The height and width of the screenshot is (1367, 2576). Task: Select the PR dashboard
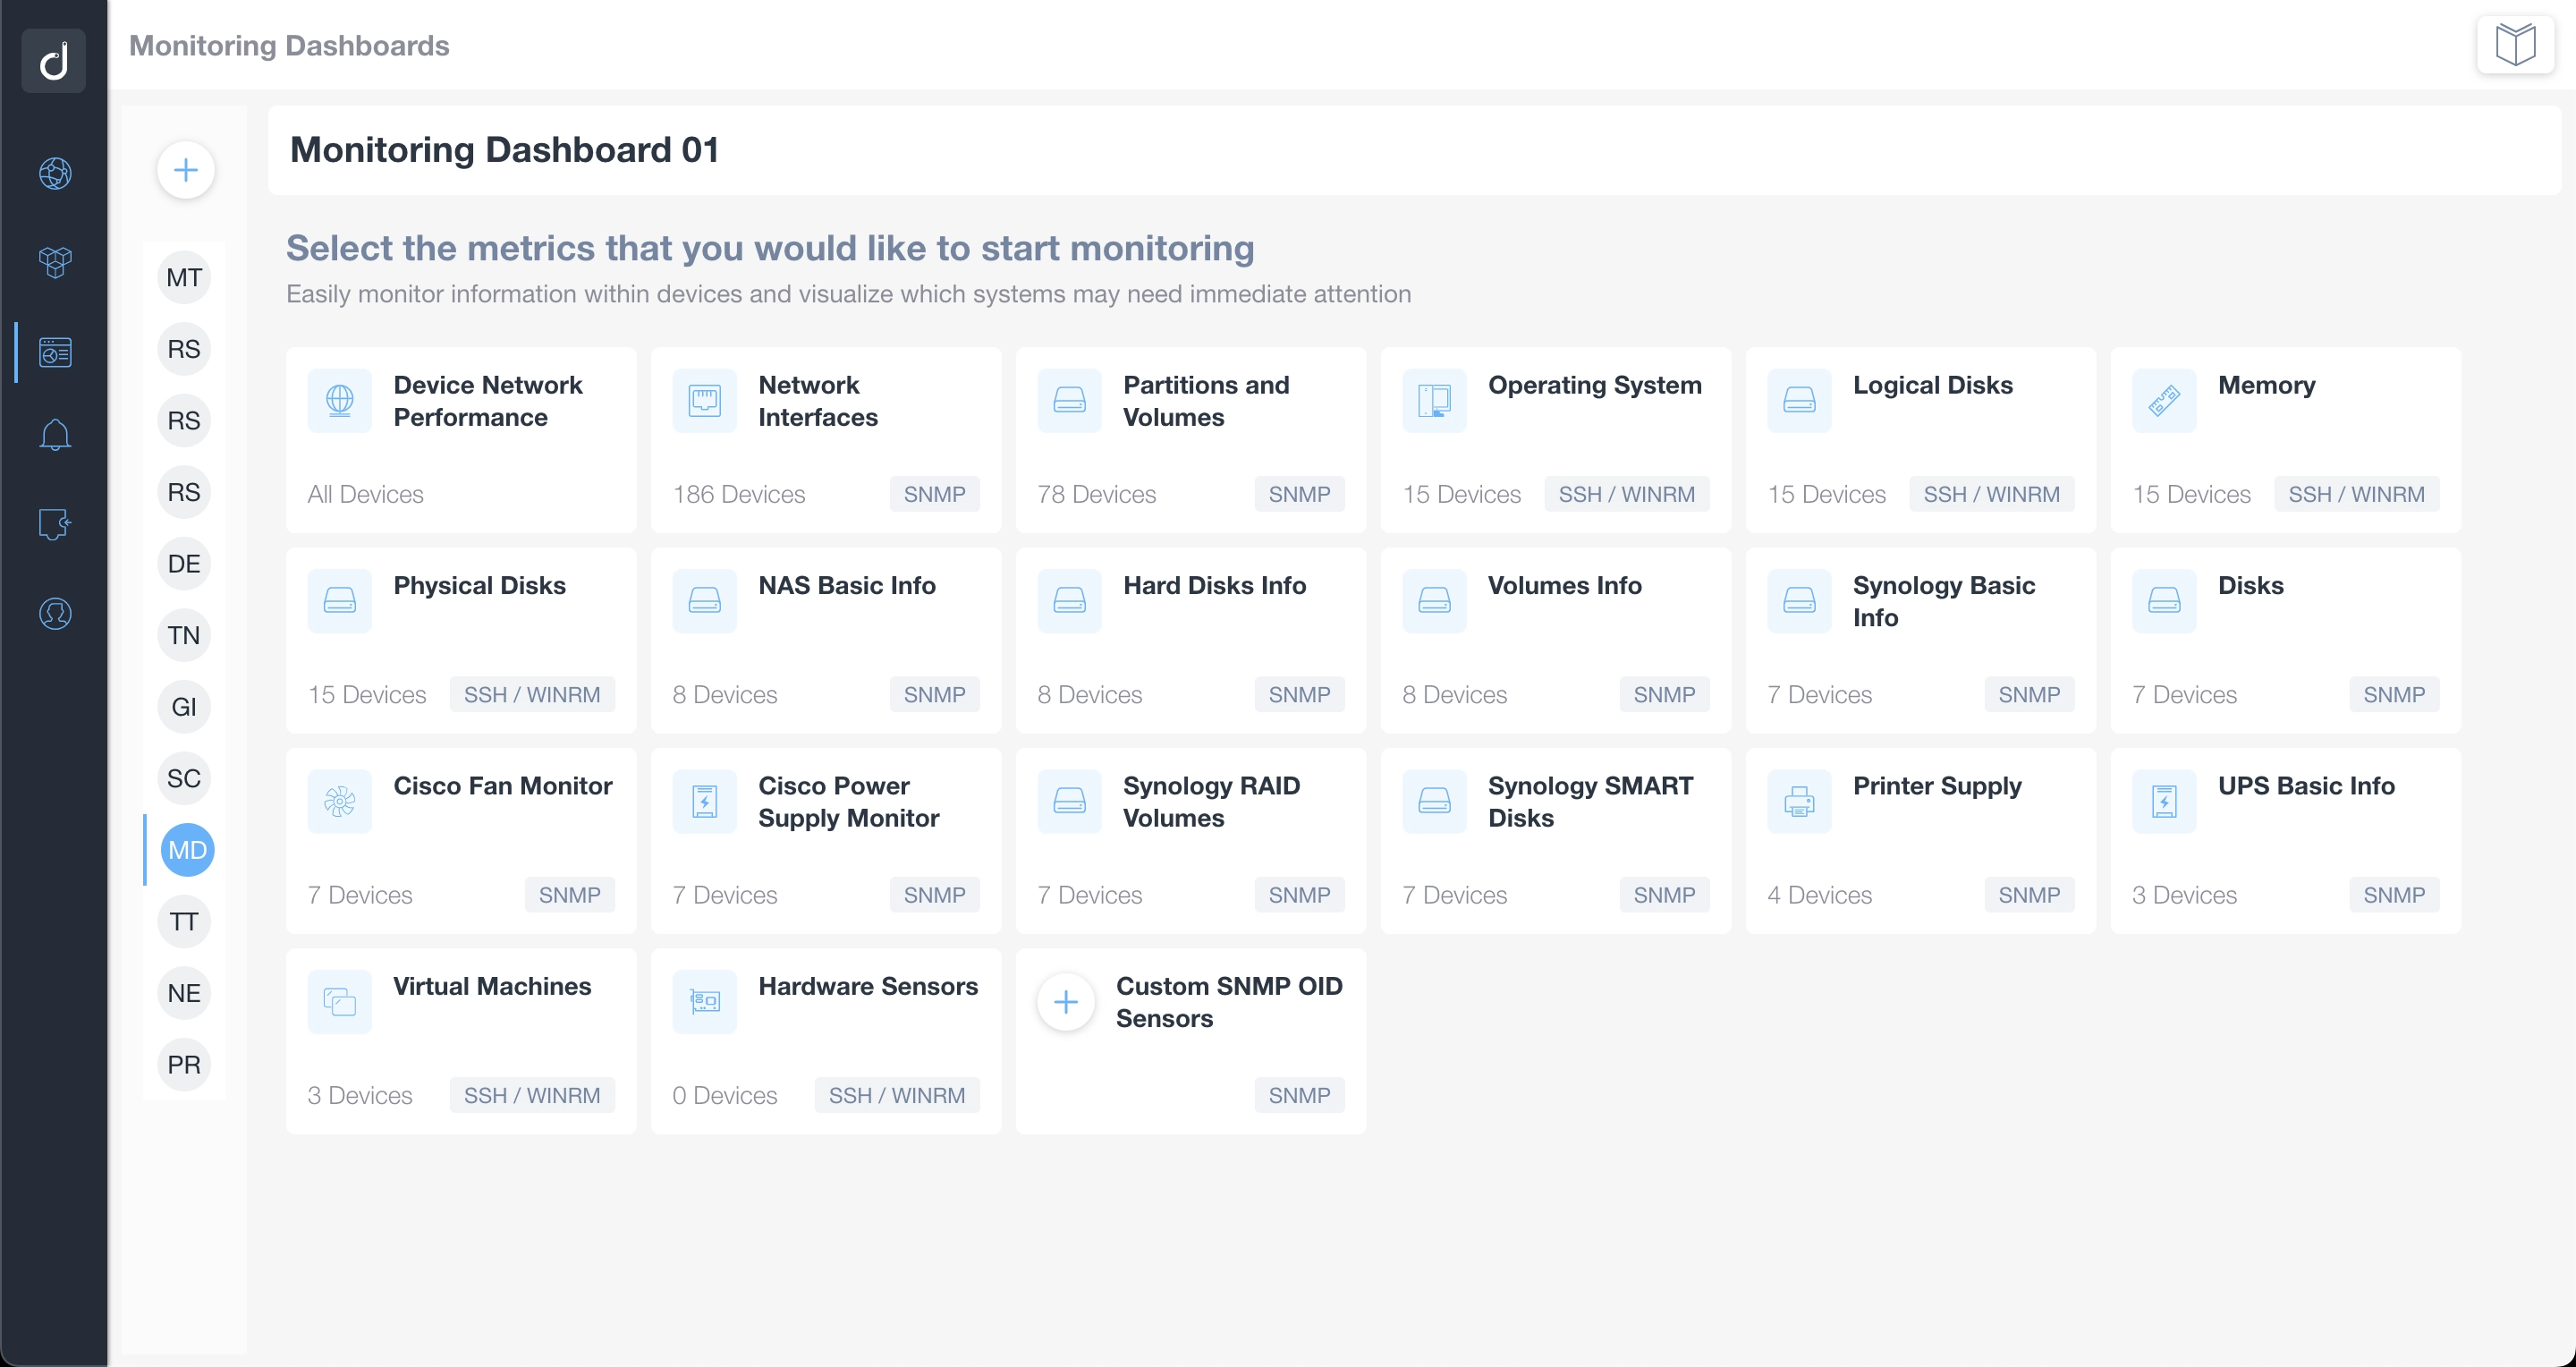tap(184, 1065)
